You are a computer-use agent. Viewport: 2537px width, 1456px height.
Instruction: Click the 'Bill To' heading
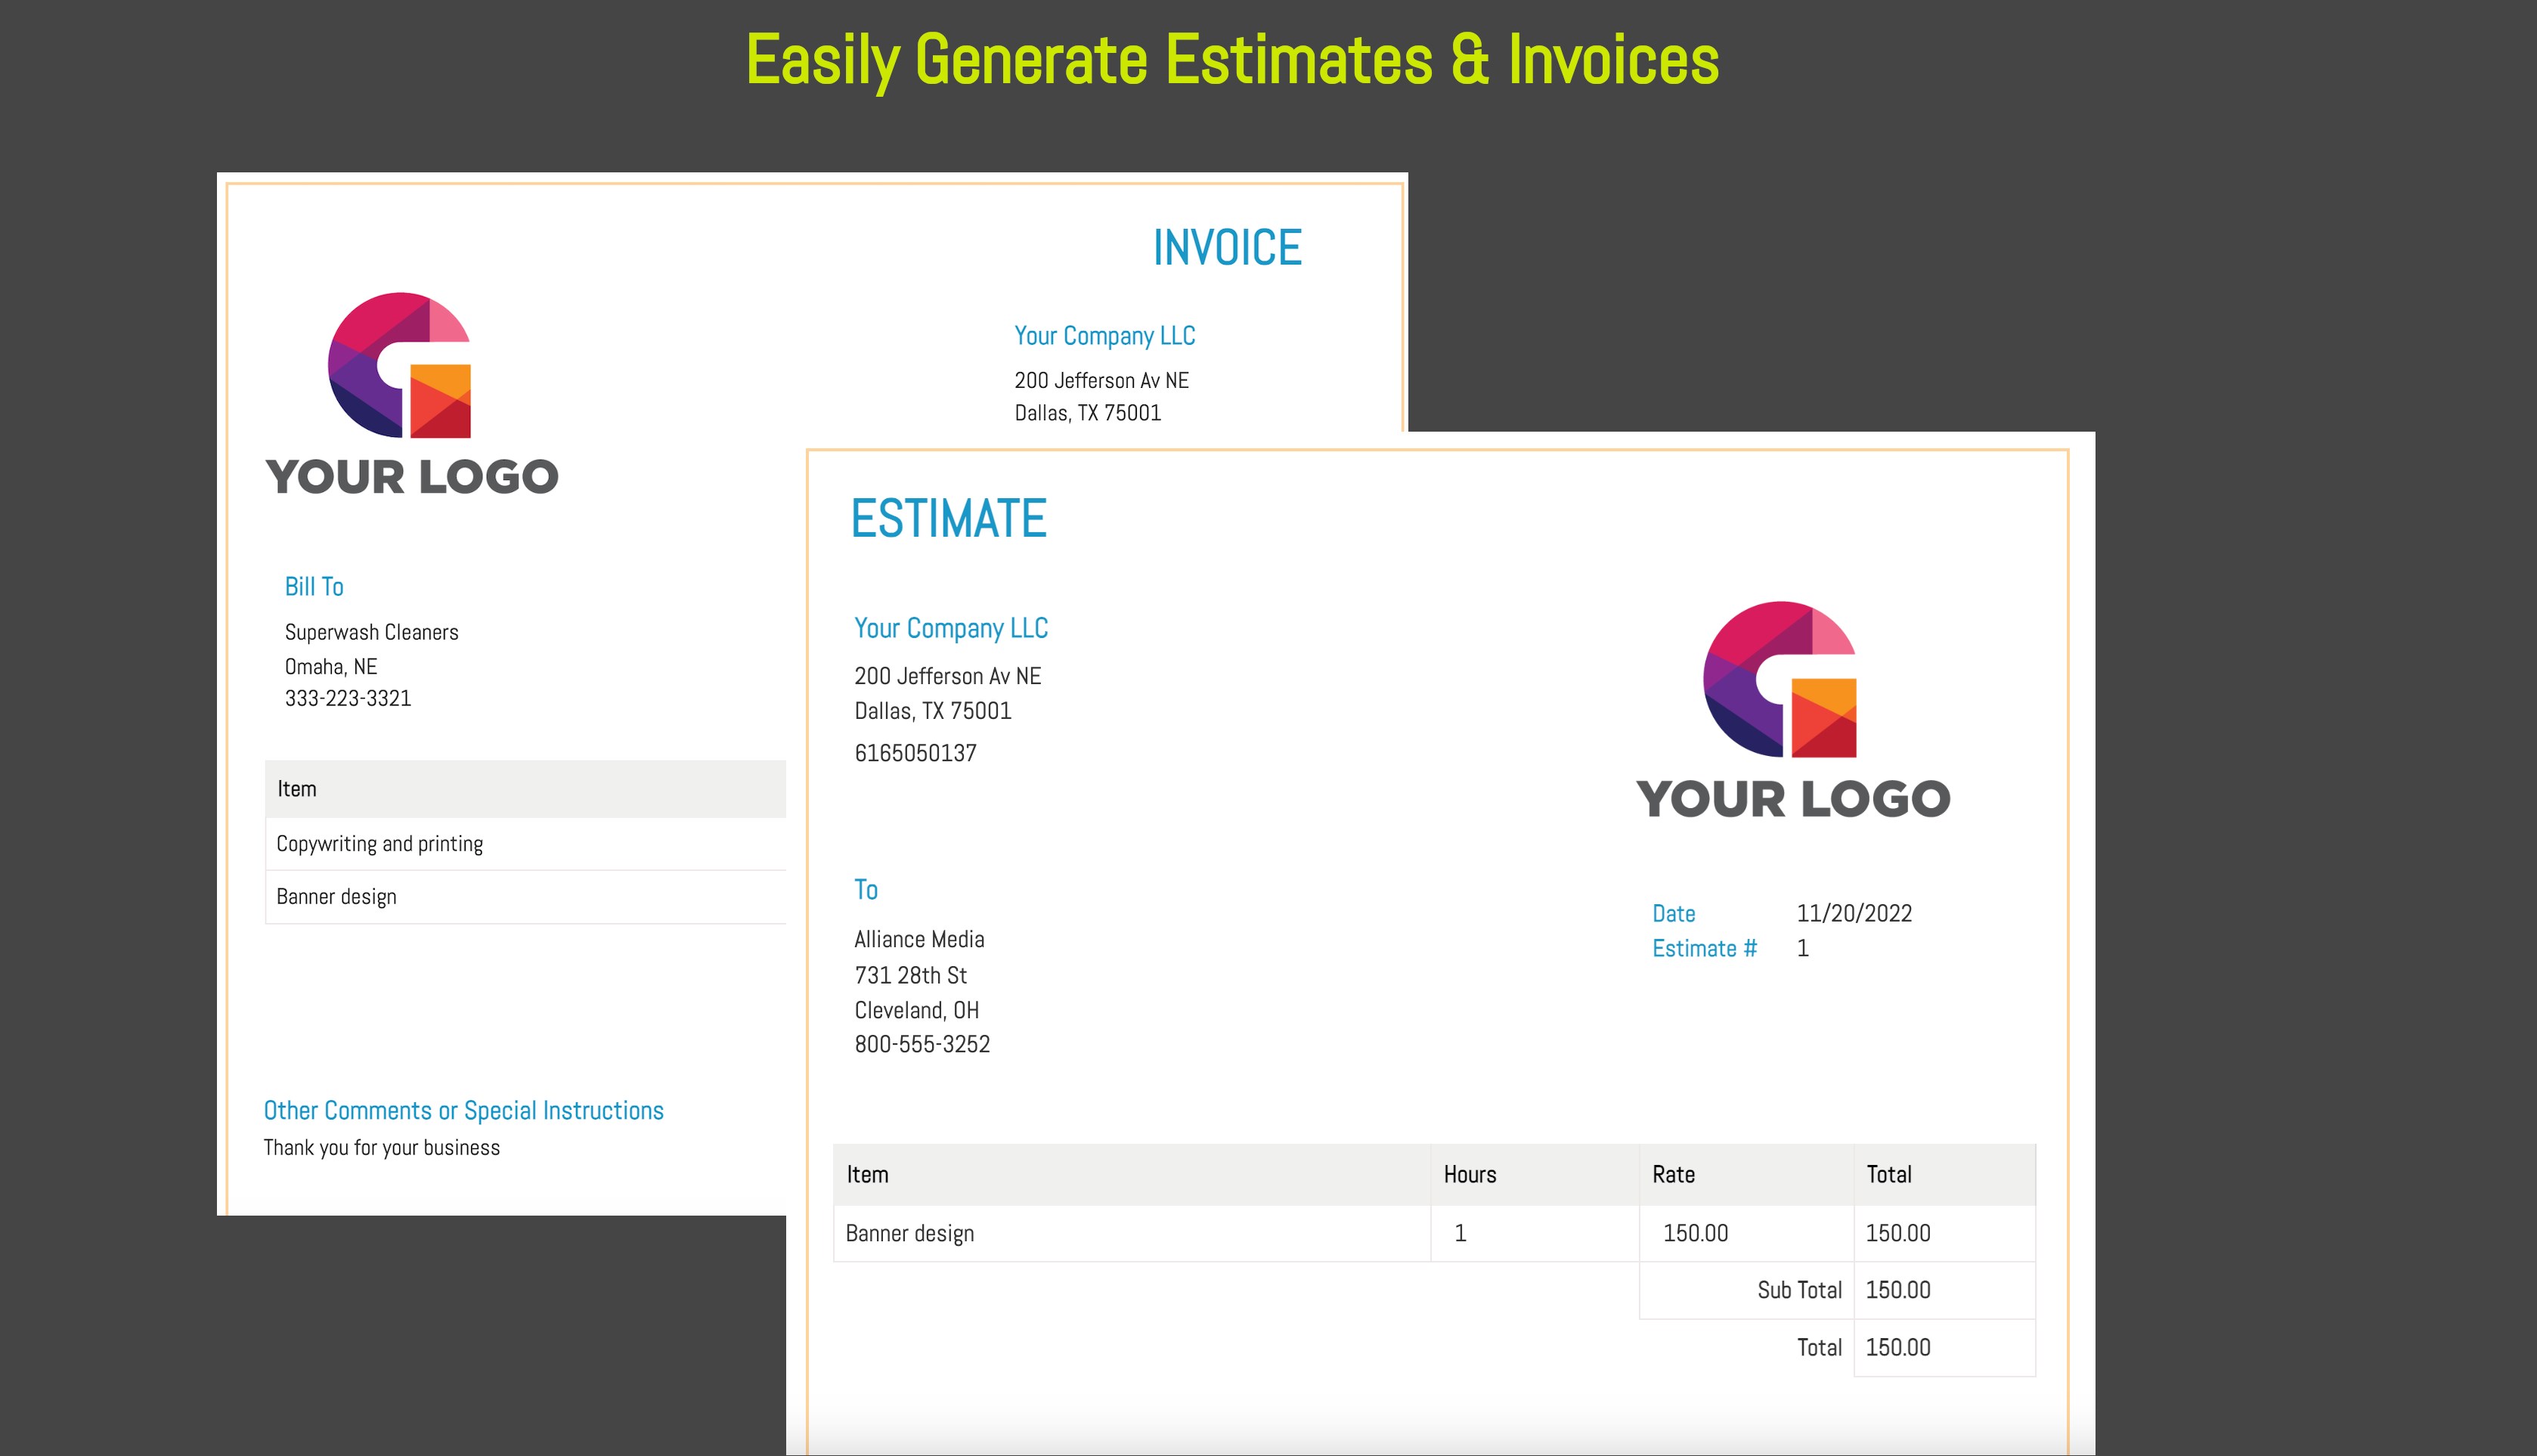314,587
